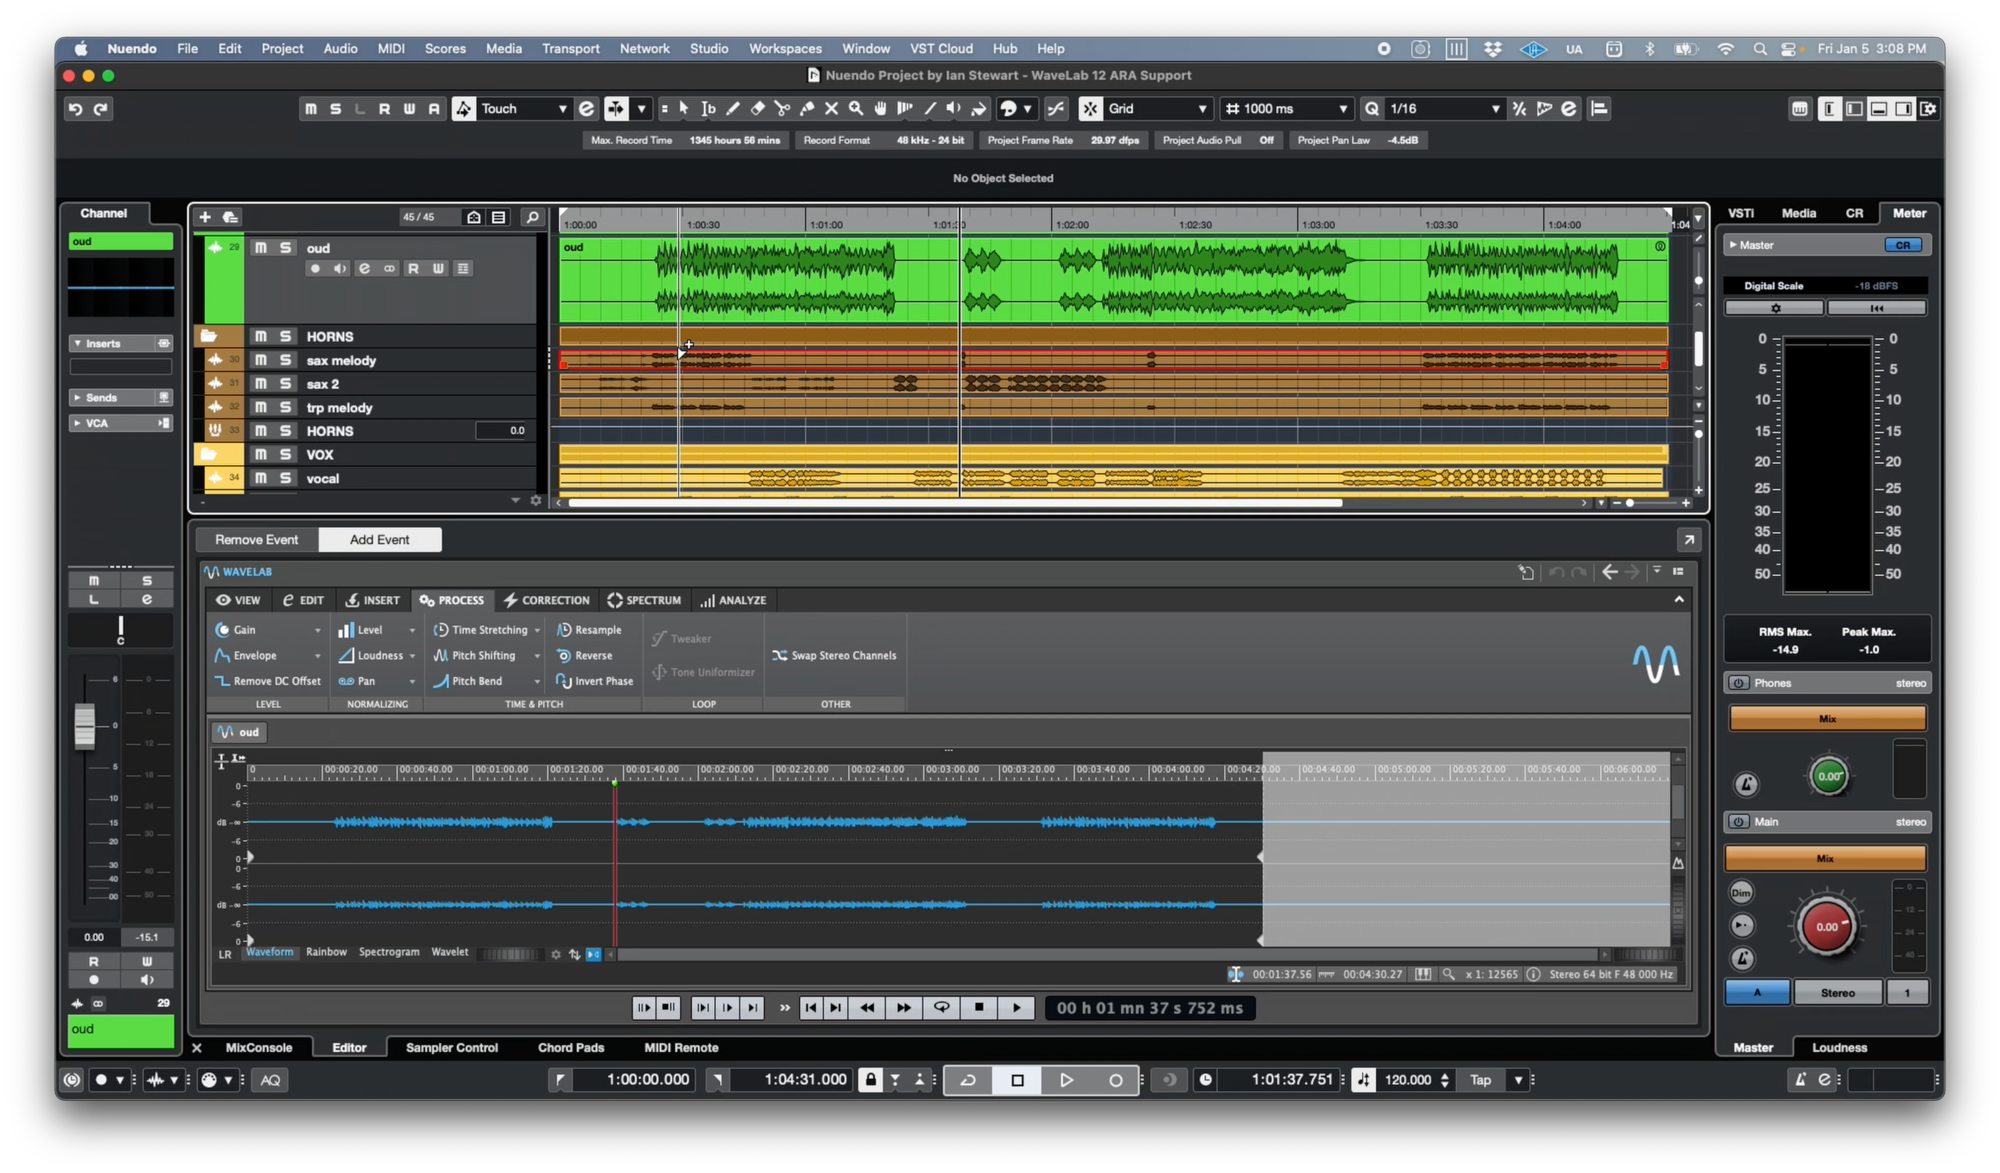
Task: Select the Split tool in the toolbar
Action: (x=782, y=108)
